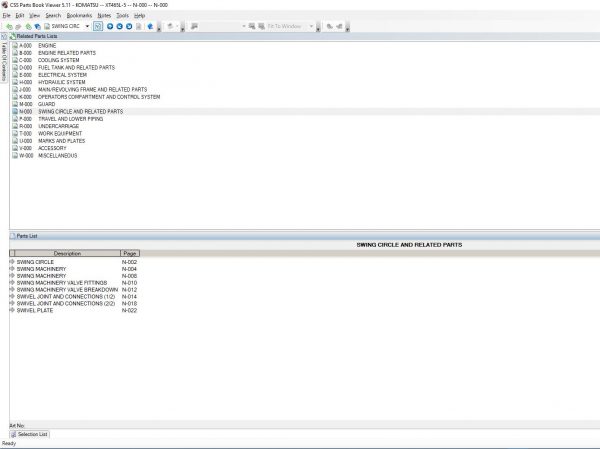600x449 pixels.
Task: Select D-000 FUEL TANK AND RELATED PARTS
Action: coord(64,67)
